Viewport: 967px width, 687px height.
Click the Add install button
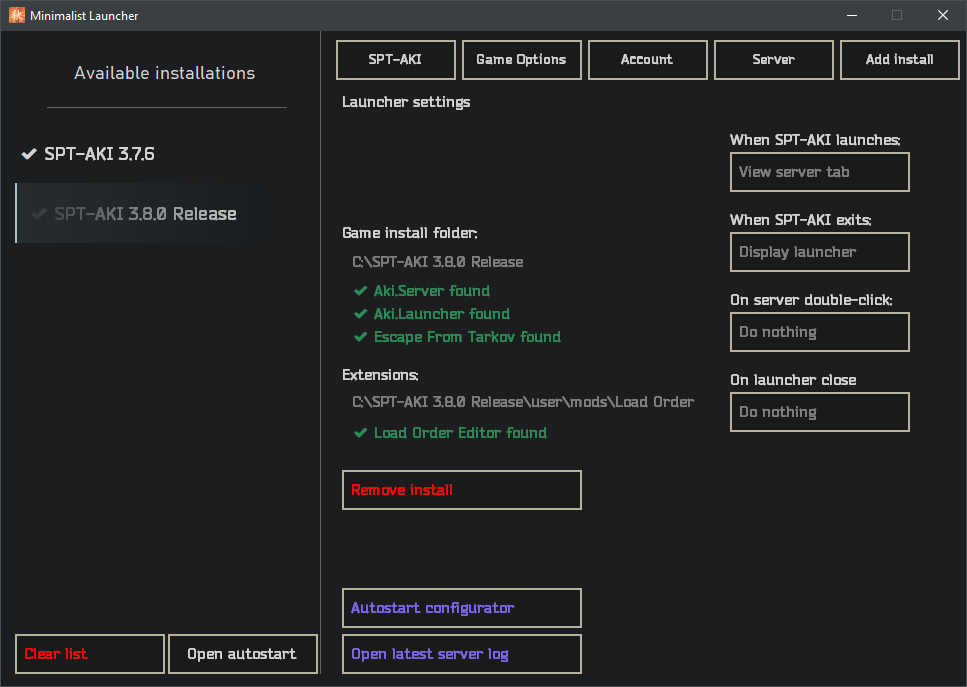coord(900,60)
